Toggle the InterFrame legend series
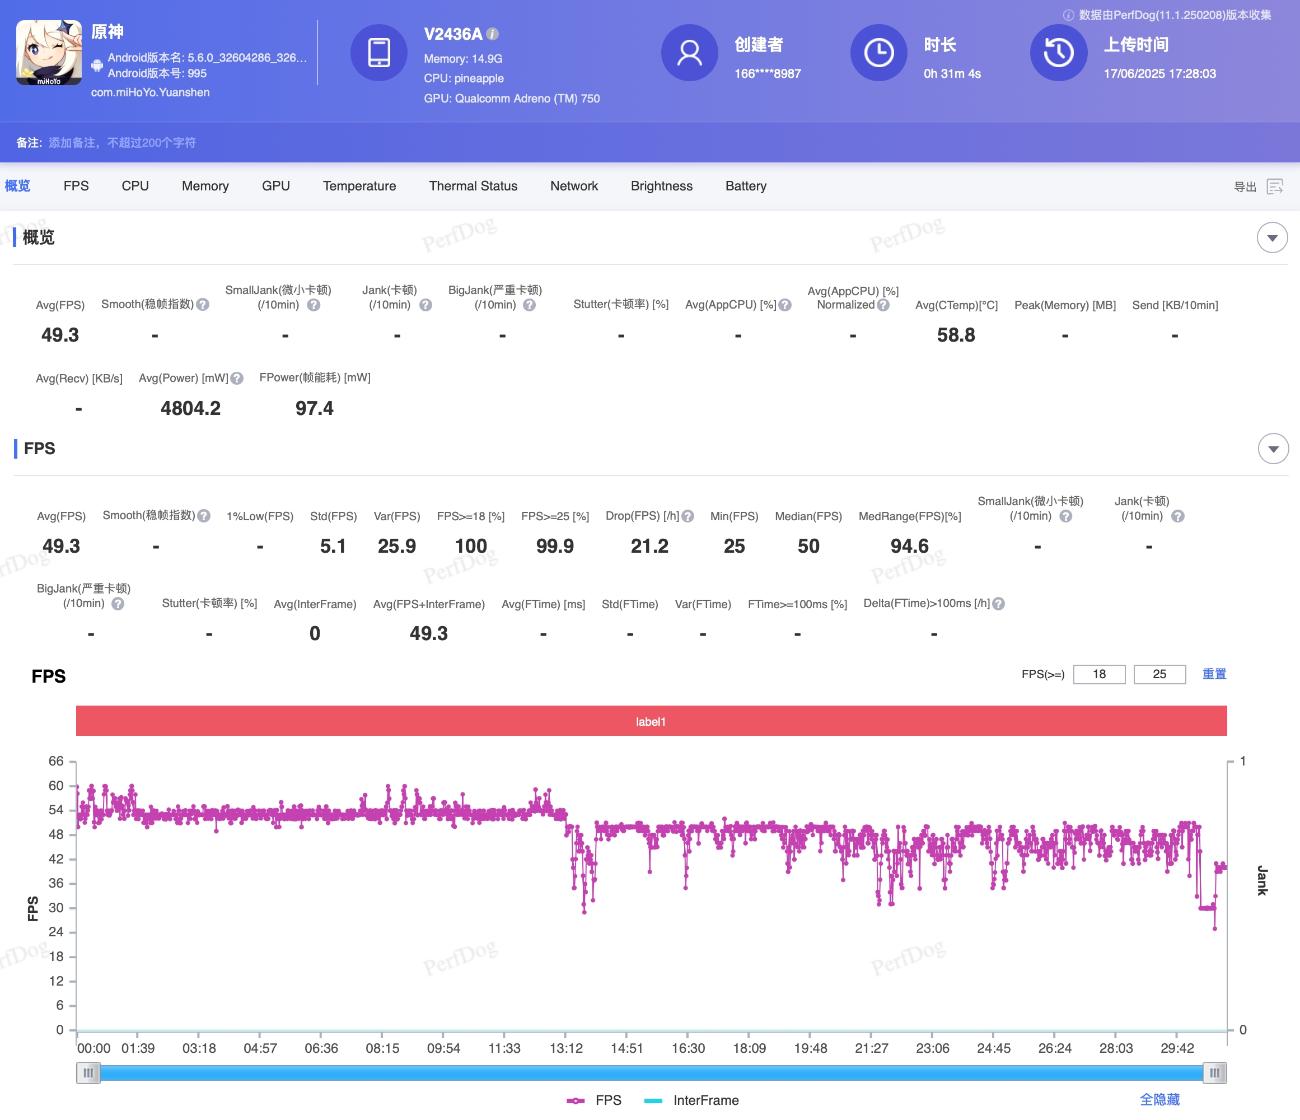The width and height of the screenshot is (1300, 1120). point(692,1100)
